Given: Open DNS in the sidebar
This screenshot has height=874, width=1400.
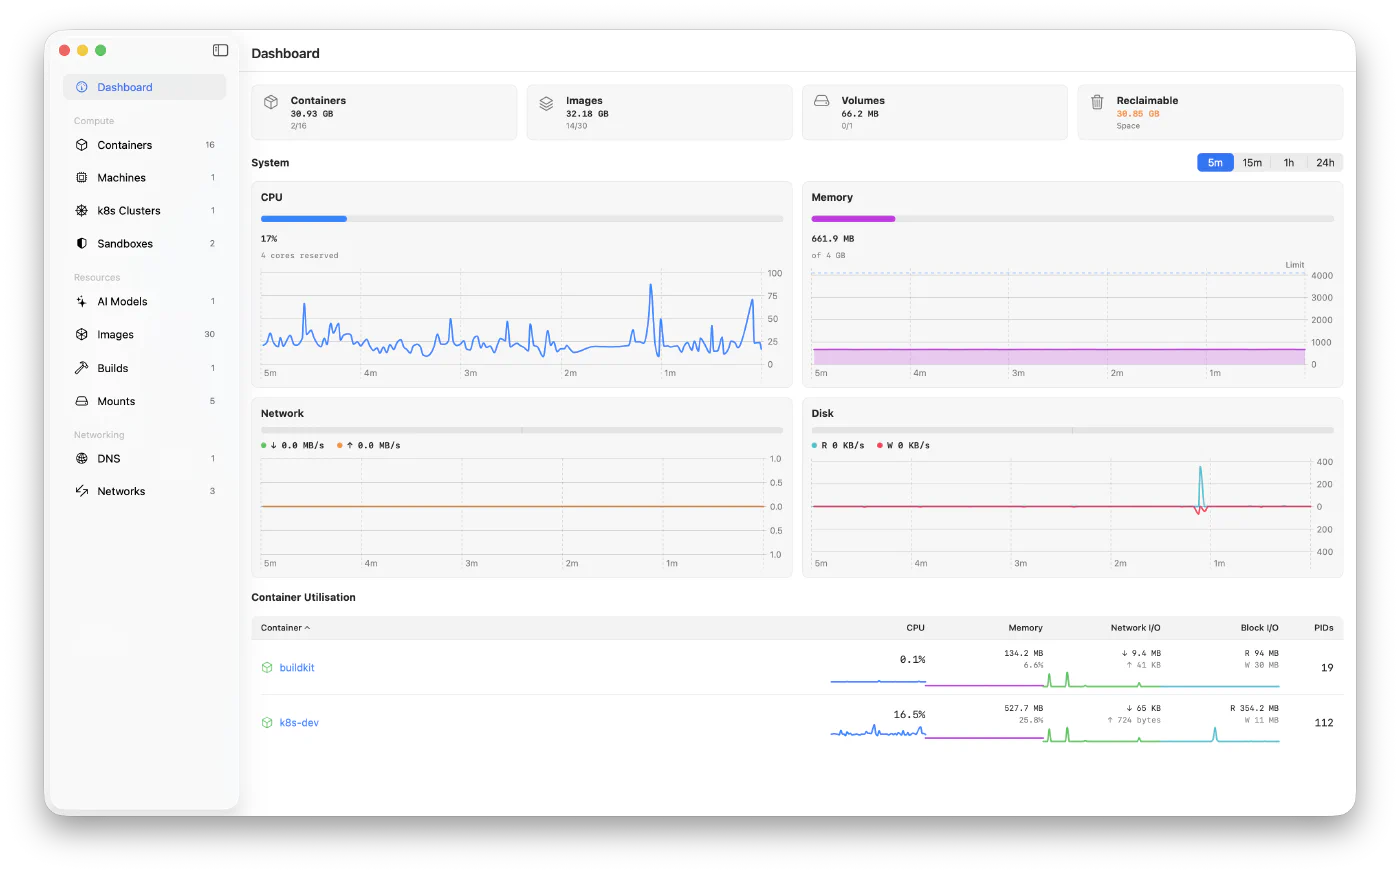Looking at the screenshot, I should tap(145, 459).
